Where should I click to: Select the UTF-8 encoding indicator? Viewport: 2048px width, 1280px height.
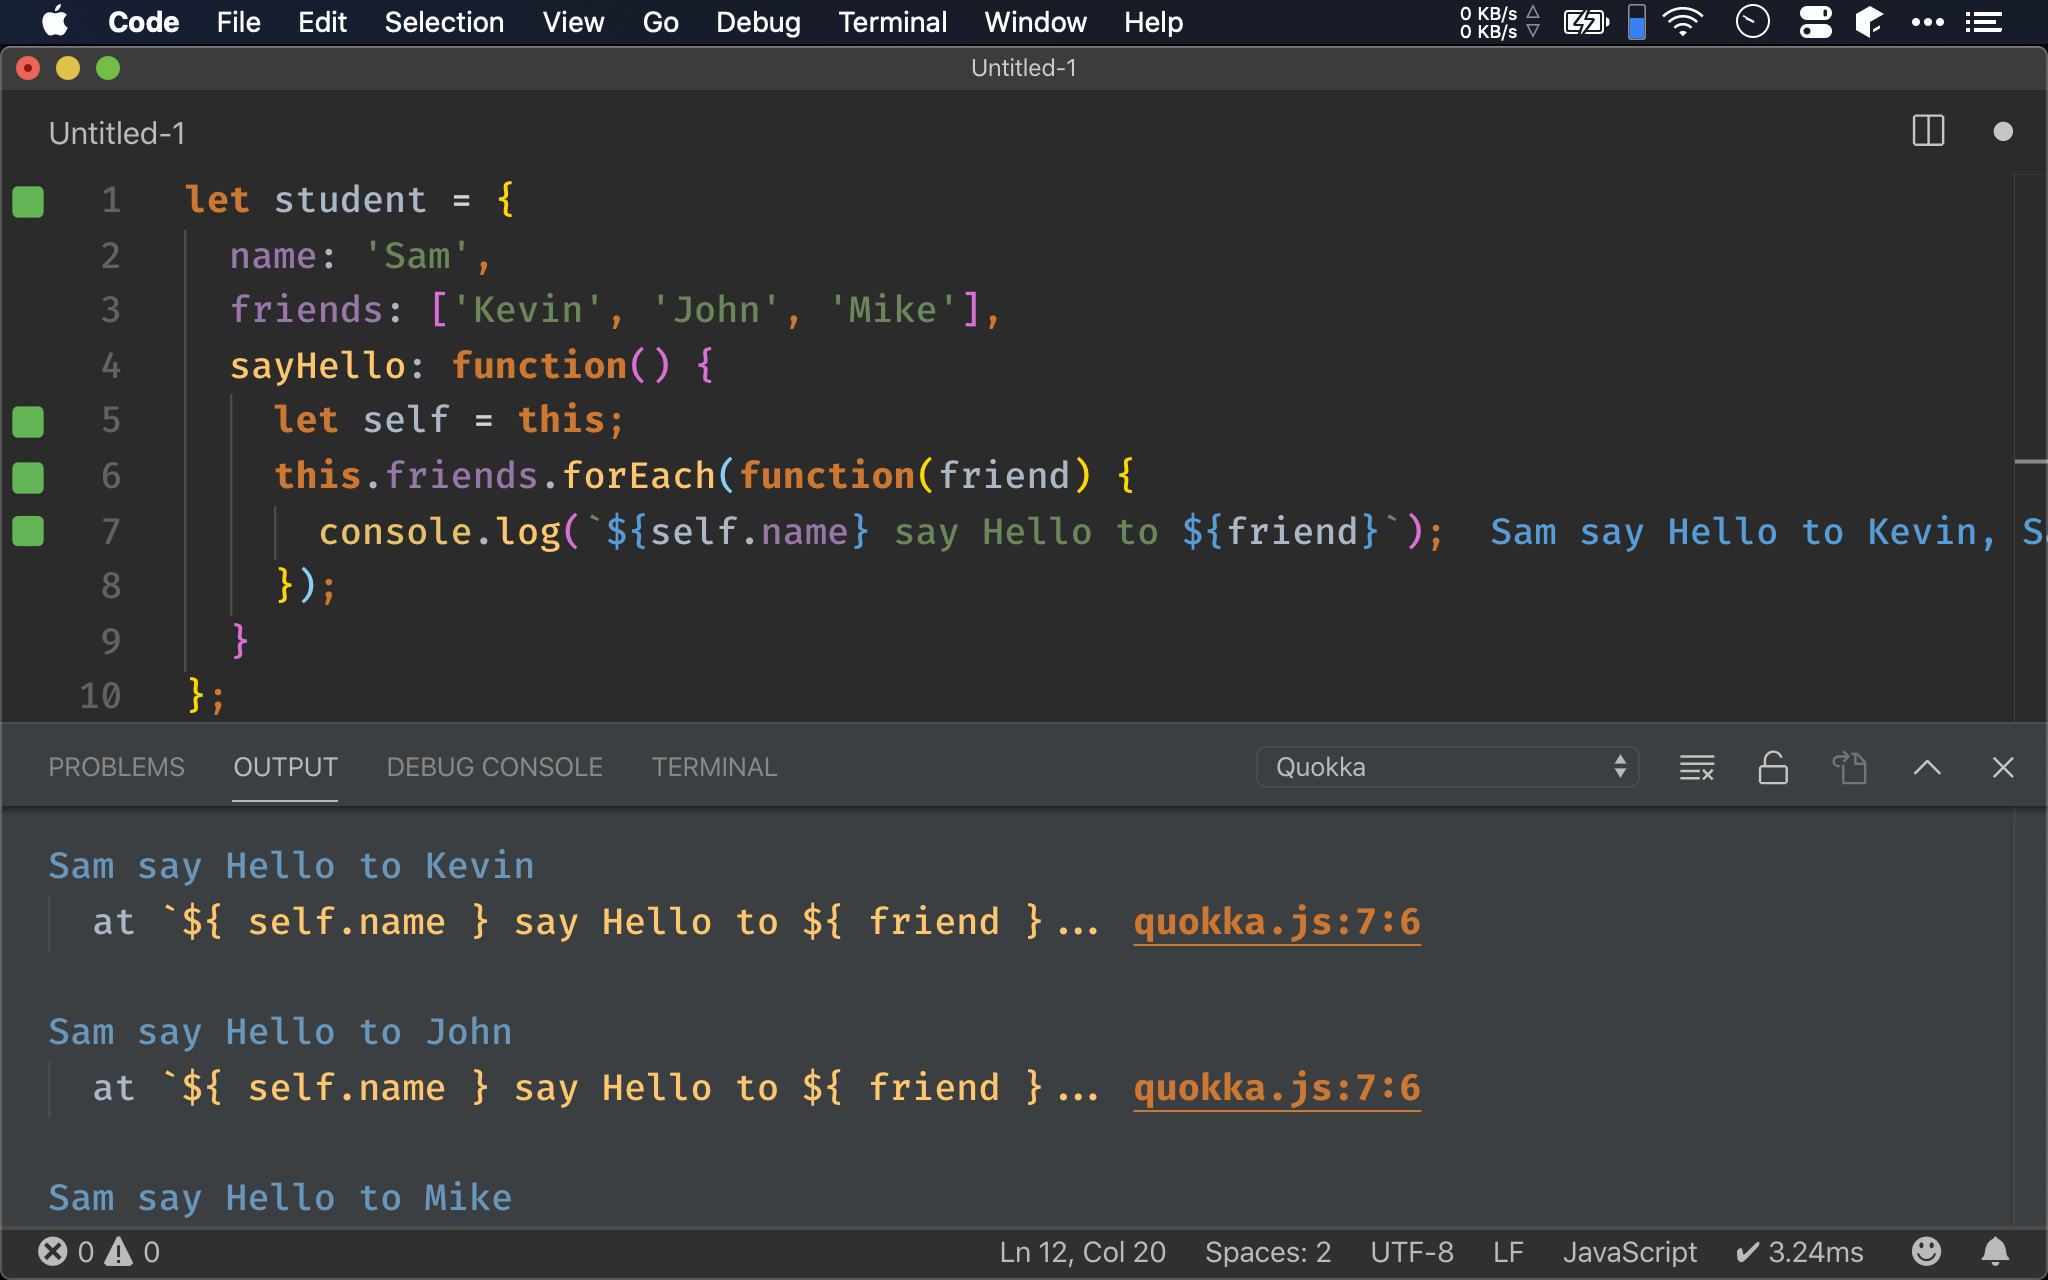(1411, 1251)
